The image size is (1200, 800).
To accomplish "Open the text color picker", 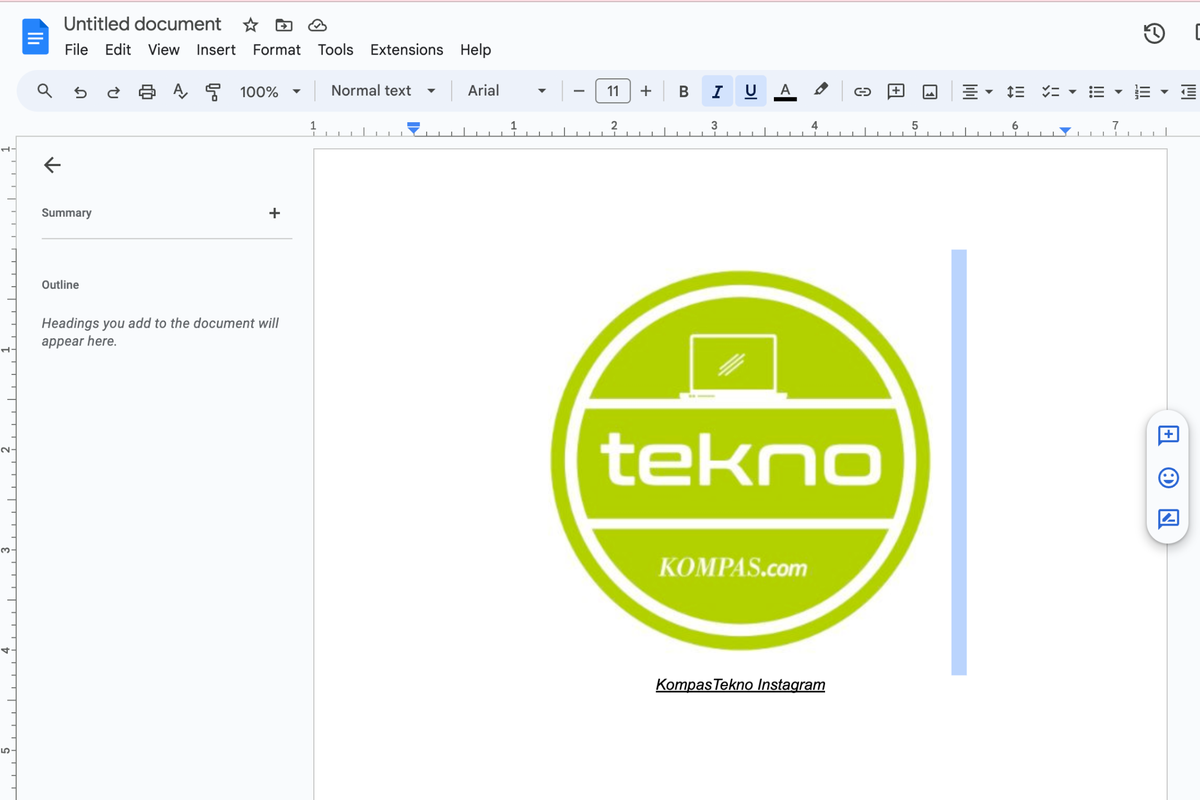I will click(x=785, y=91).
